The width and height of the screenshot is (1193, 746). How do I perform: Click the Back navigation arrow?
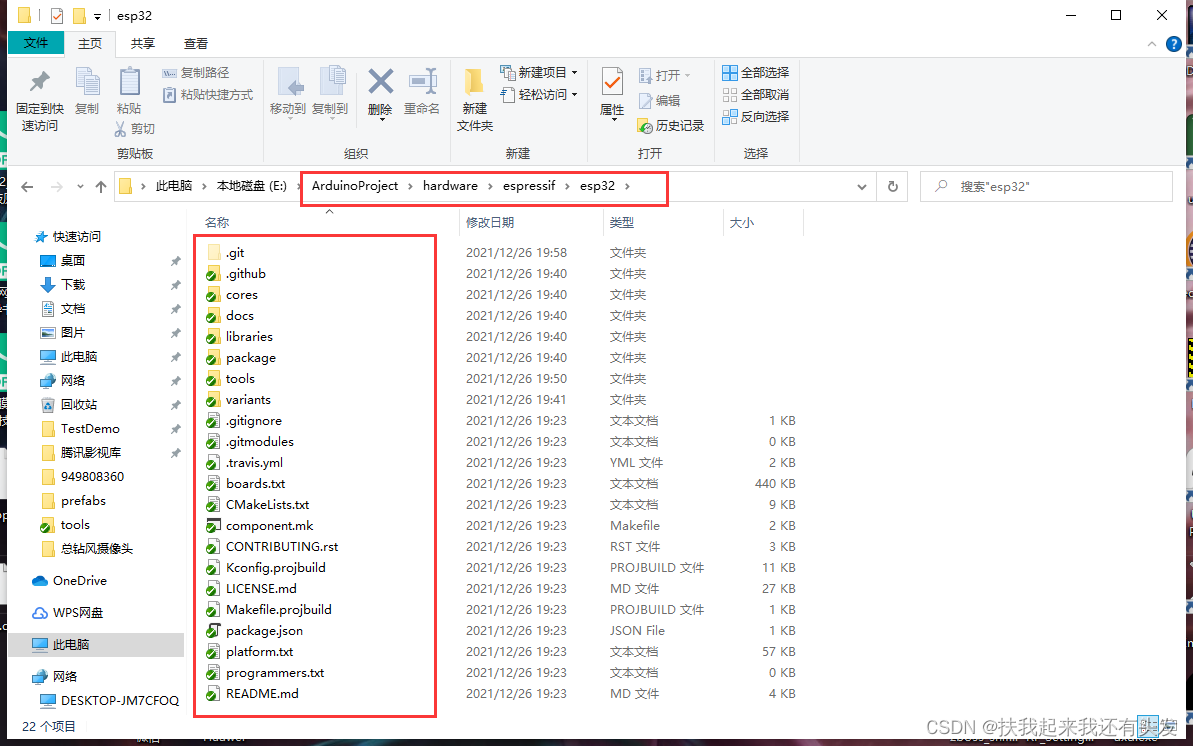click(x=27, y=186)
